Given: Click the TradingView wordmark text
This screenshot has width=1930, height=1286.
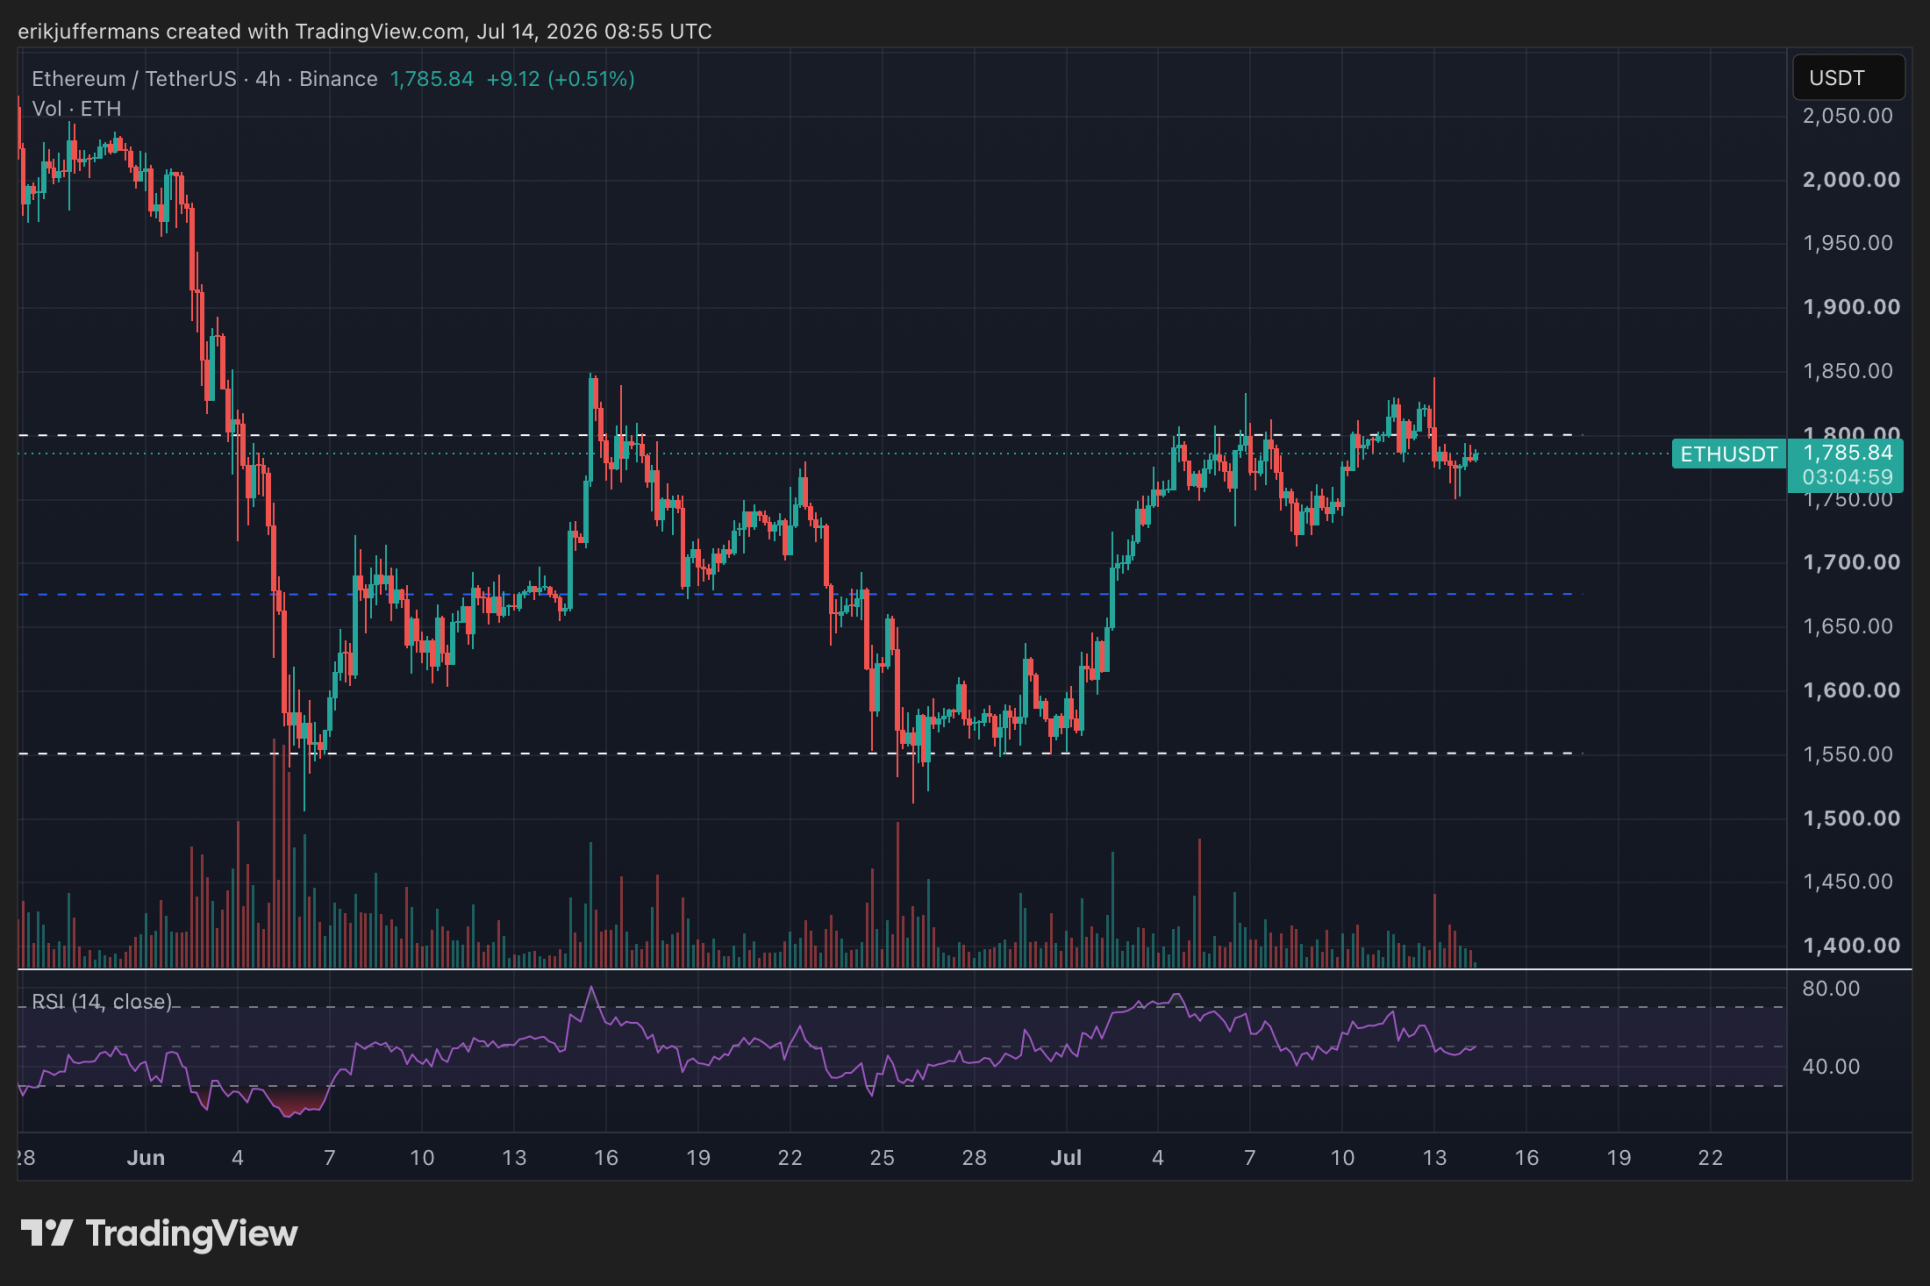Looking at the screenshot, I should pyautogui.click(x=192, y=1234).
